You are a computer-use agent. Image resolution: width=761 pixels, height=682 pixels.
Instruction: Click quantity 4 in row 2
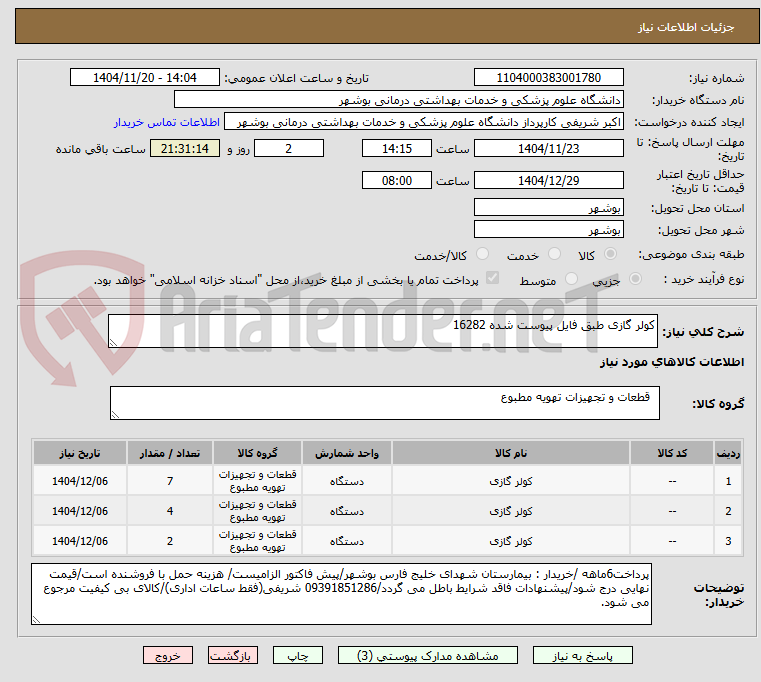[170, 511]
